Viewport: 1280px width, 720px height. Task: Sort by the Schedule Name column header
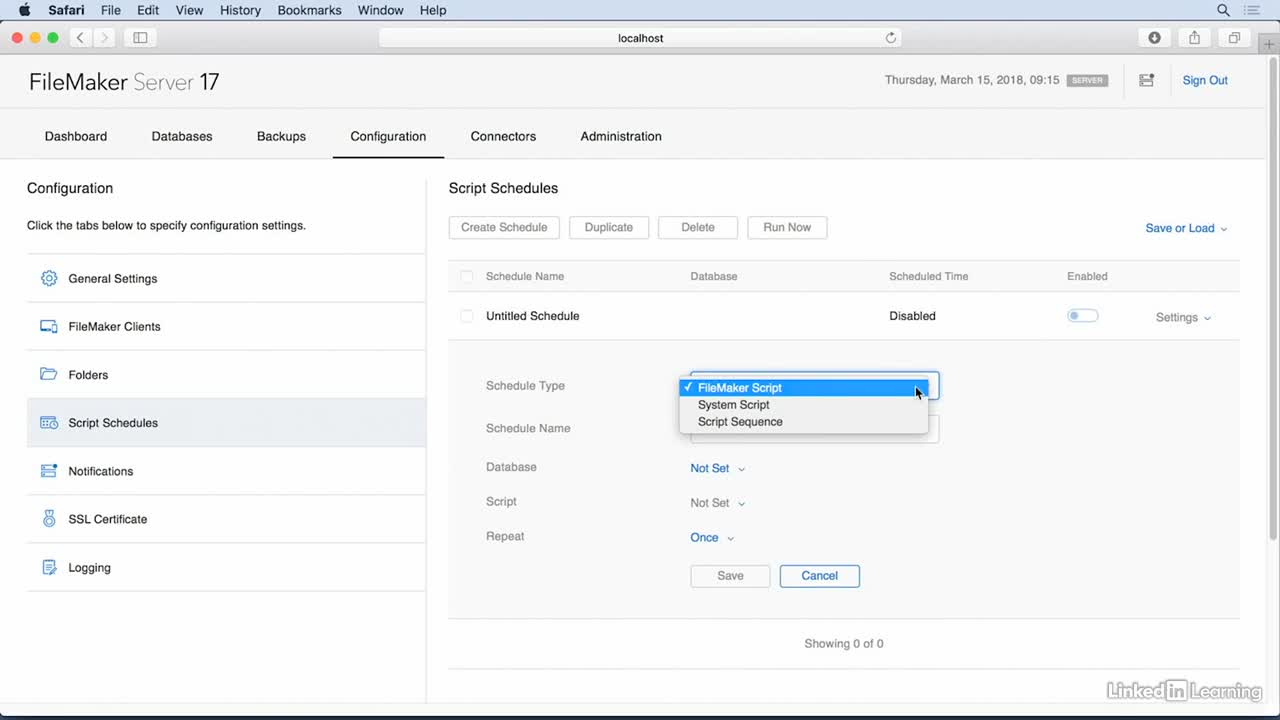[525, 276]
